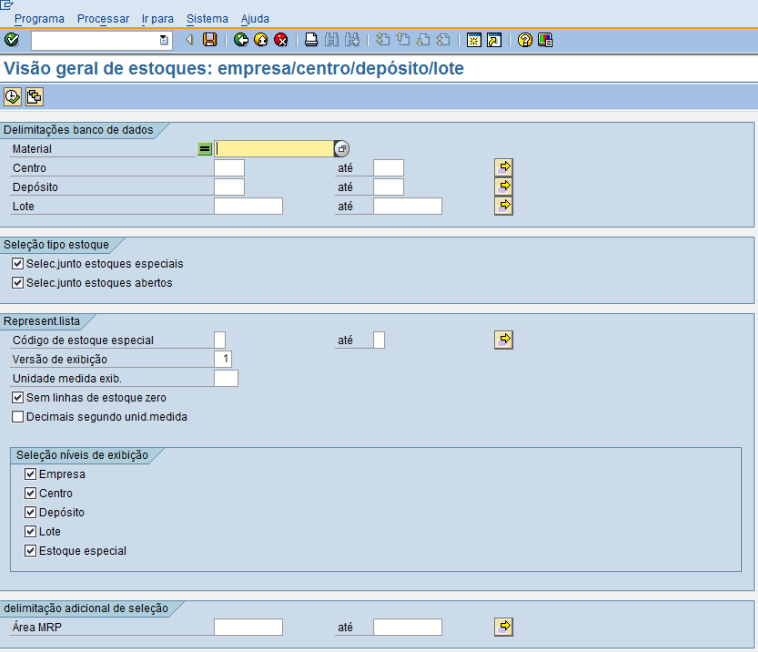Viewport: 758px width, 652px height.
Task: Open multiple selection for Área MRP
Action: click(x=504, y=627)
